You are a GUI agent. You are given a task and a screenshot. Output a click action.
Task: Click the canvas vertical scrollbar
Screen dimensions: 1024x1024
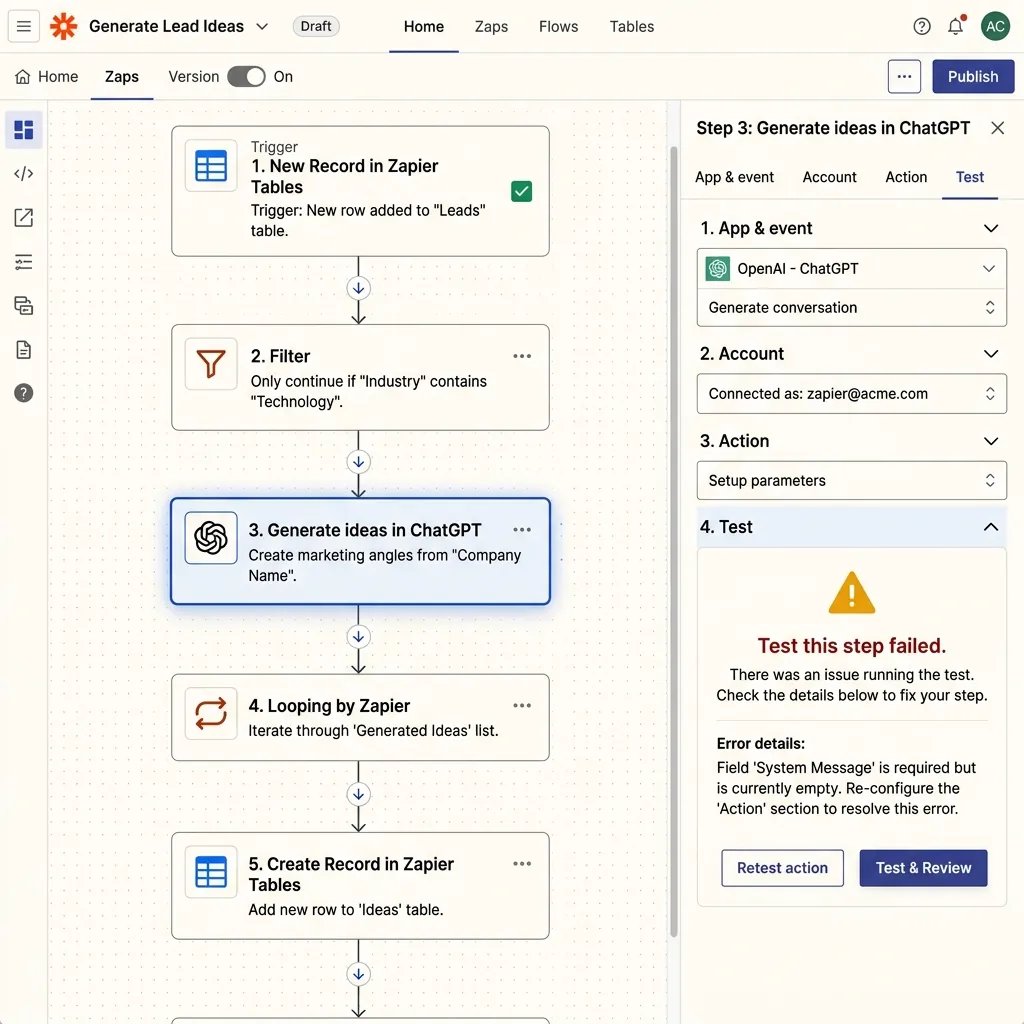(x=673, y=542)
